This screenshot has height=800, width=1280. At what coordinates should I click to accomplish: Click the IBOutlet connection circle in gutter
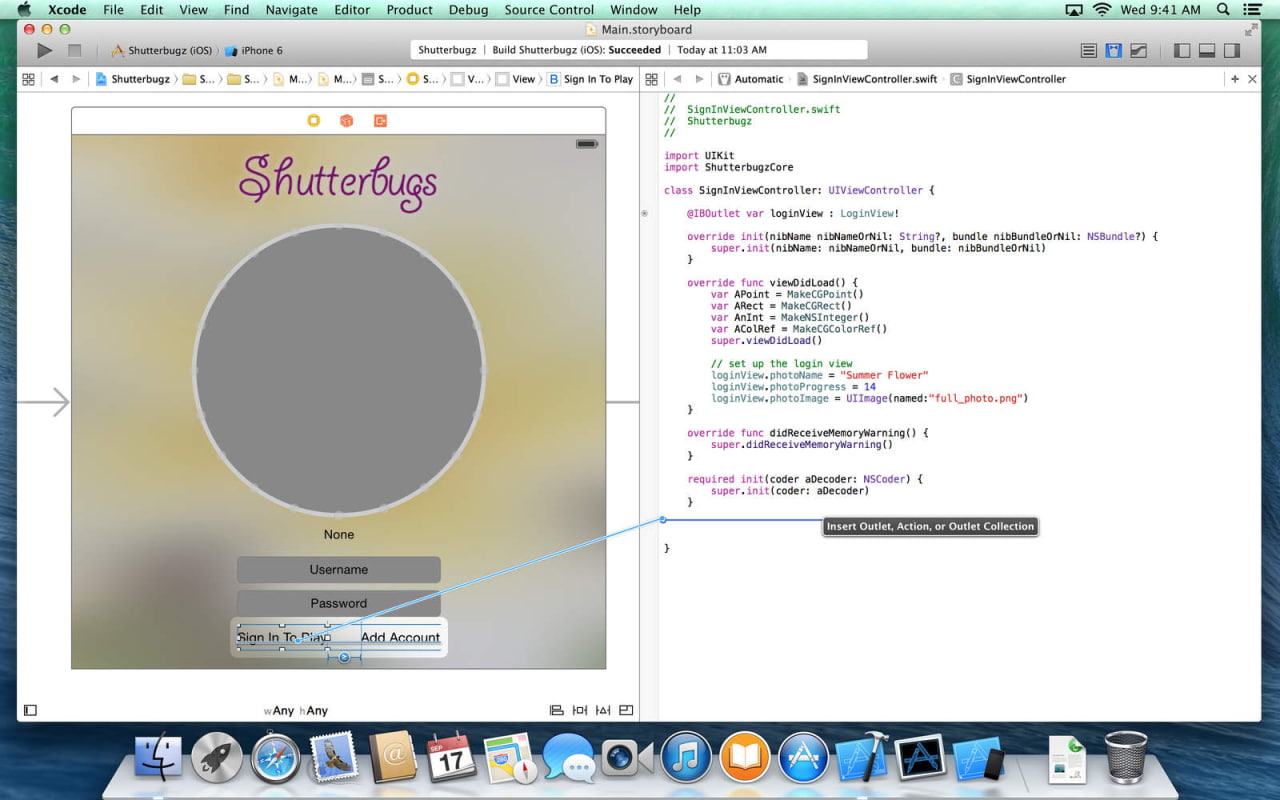645,213
